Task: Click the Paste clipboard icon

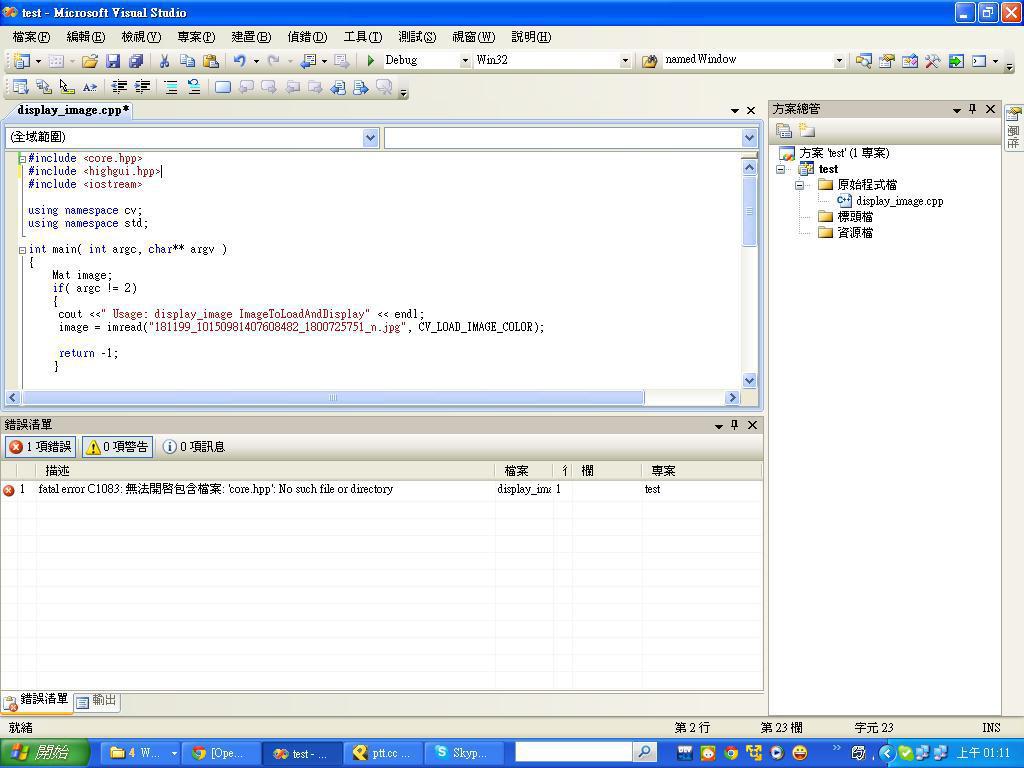Action: (x=210, y=61)
